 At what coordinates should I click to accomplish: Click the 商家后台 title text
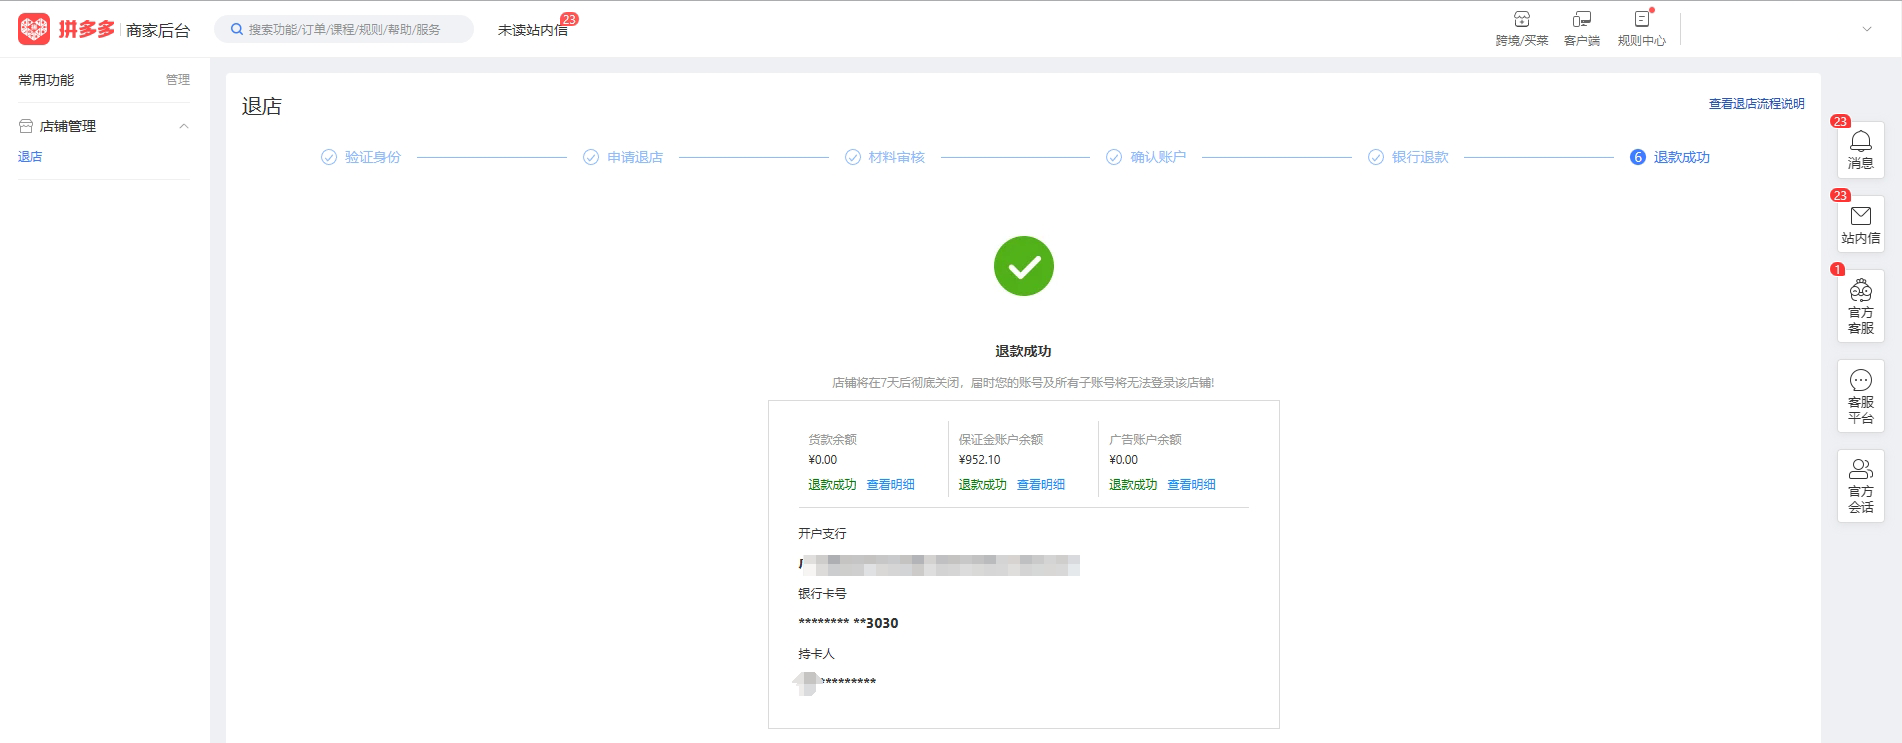[158, 31]
